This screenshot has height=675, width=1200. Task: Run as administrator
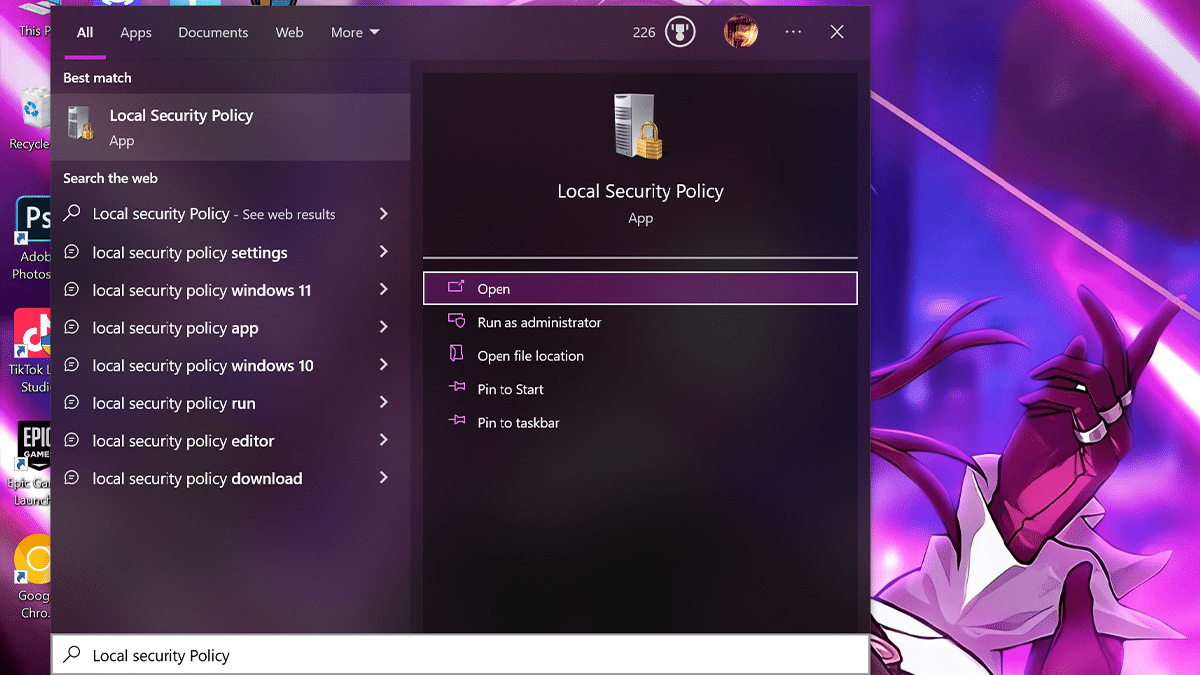539,322
